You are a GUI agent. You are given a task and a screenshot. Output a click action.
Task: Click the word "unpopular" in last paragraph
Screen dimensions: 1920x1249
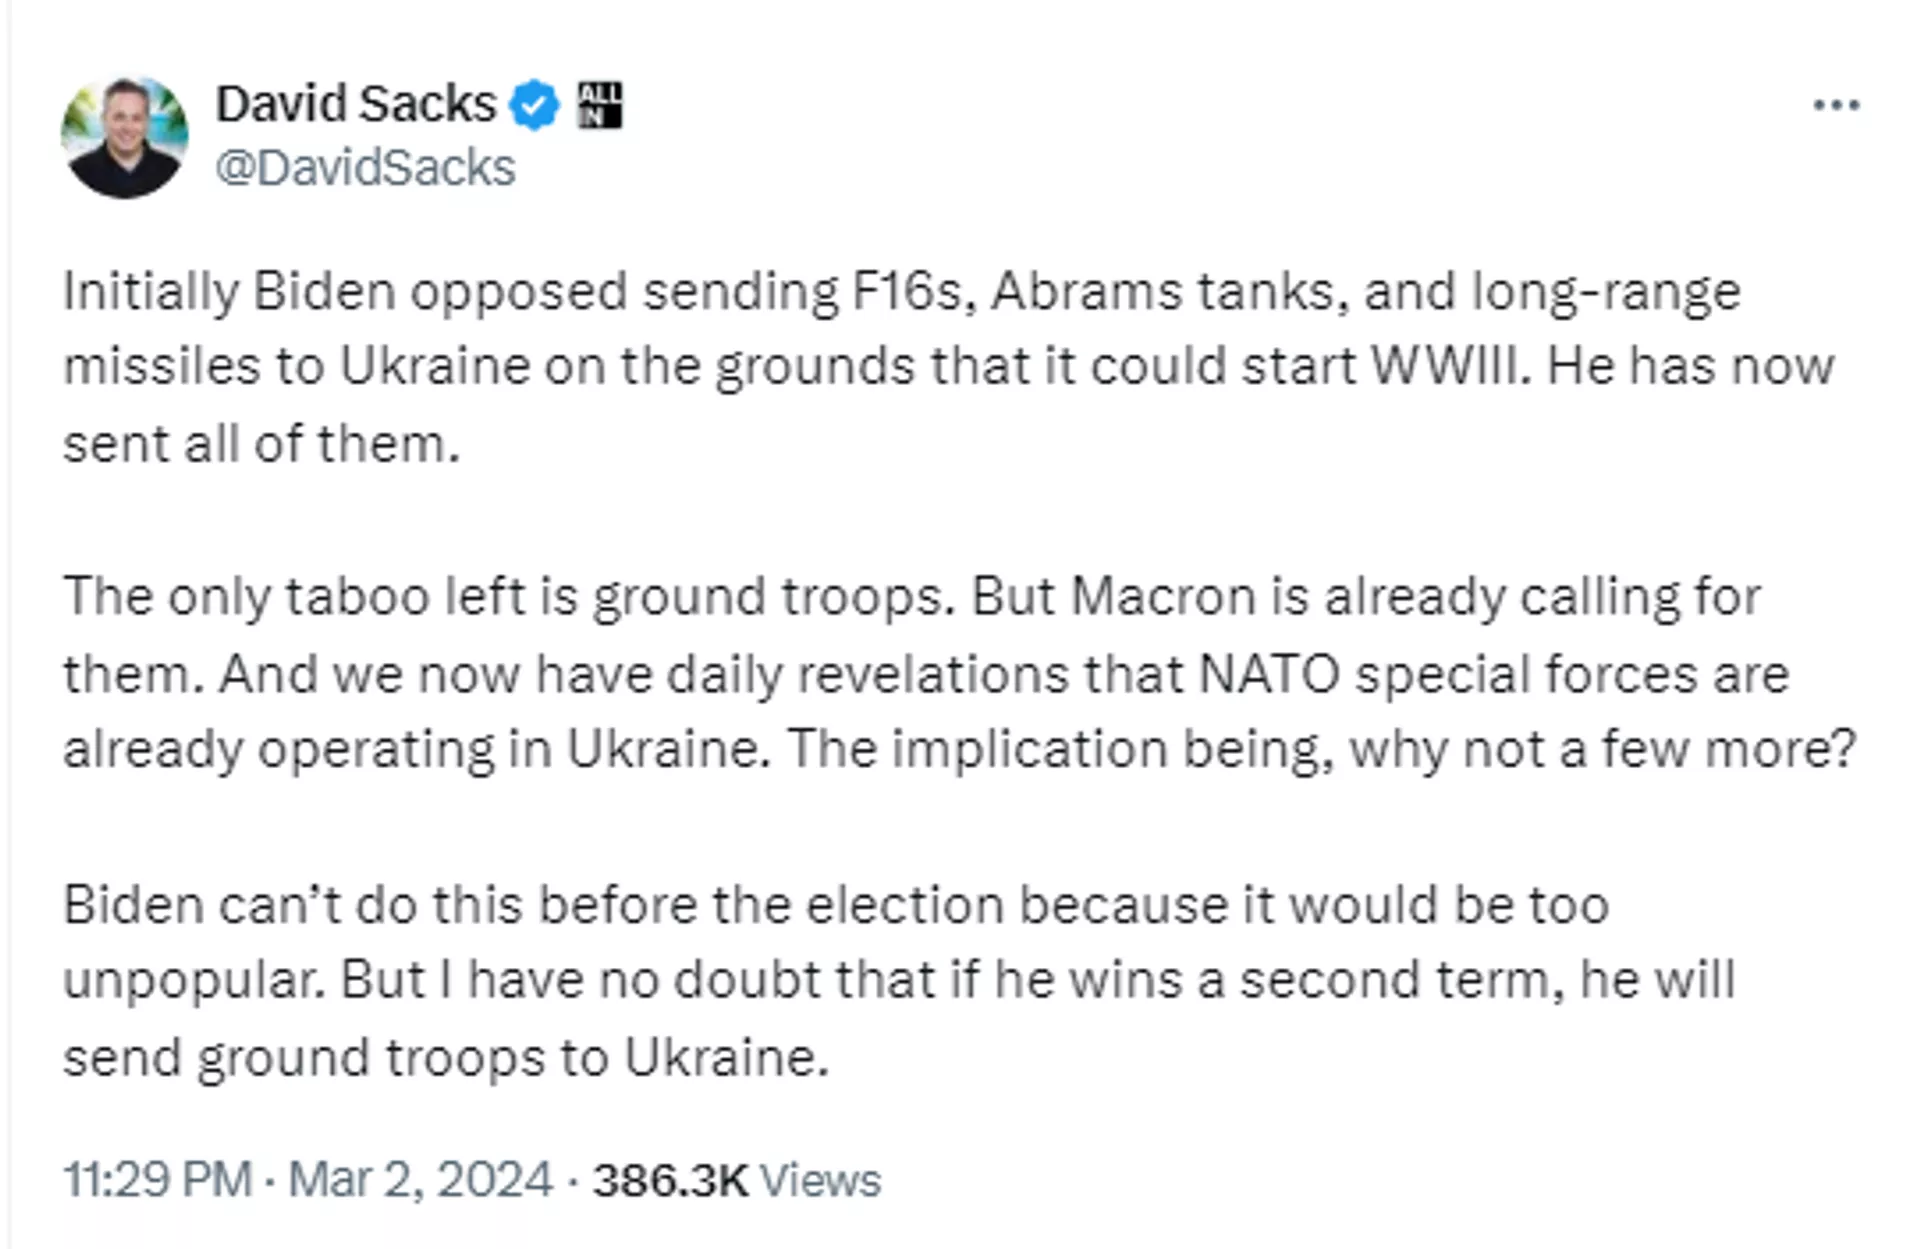pos(194,981)
